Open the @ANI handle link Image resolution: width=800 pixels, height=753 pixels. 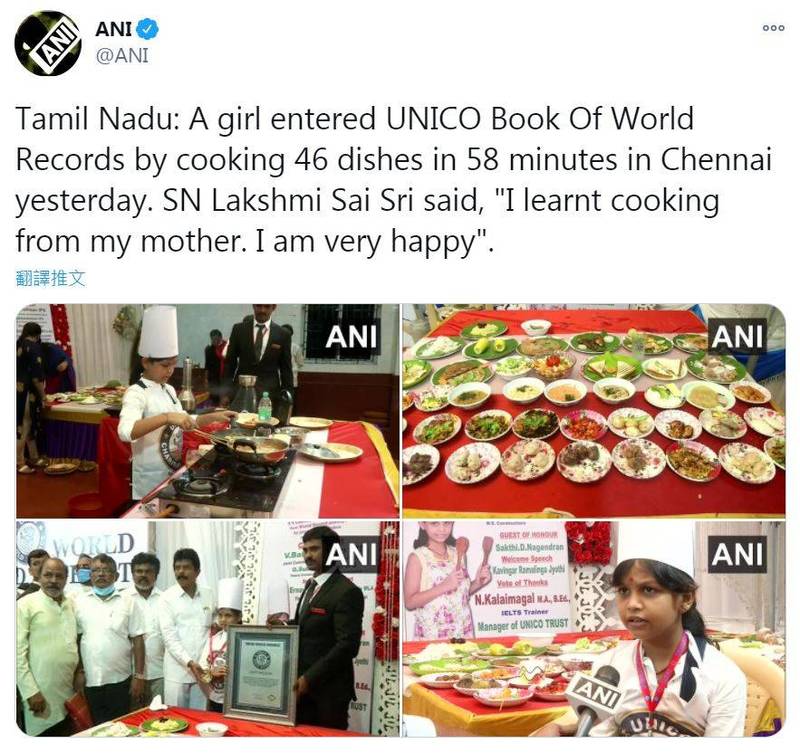(122, 55)
